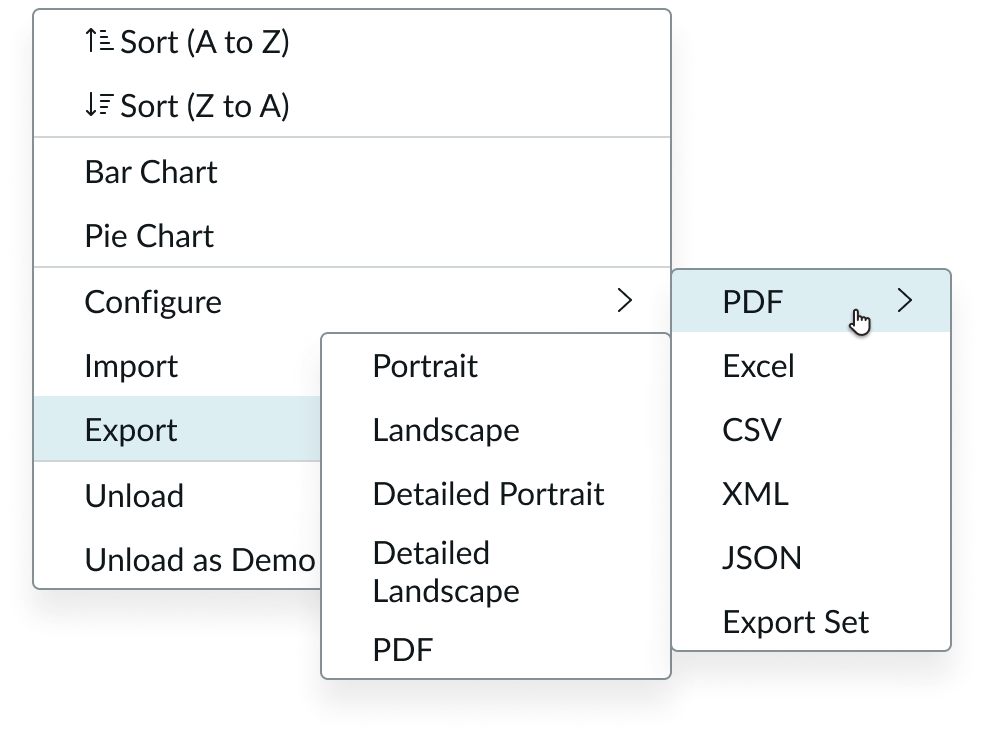Export as CSV format
Image resolution: width=984 pixels, height=736 pixels.
[x=811, y=430]
